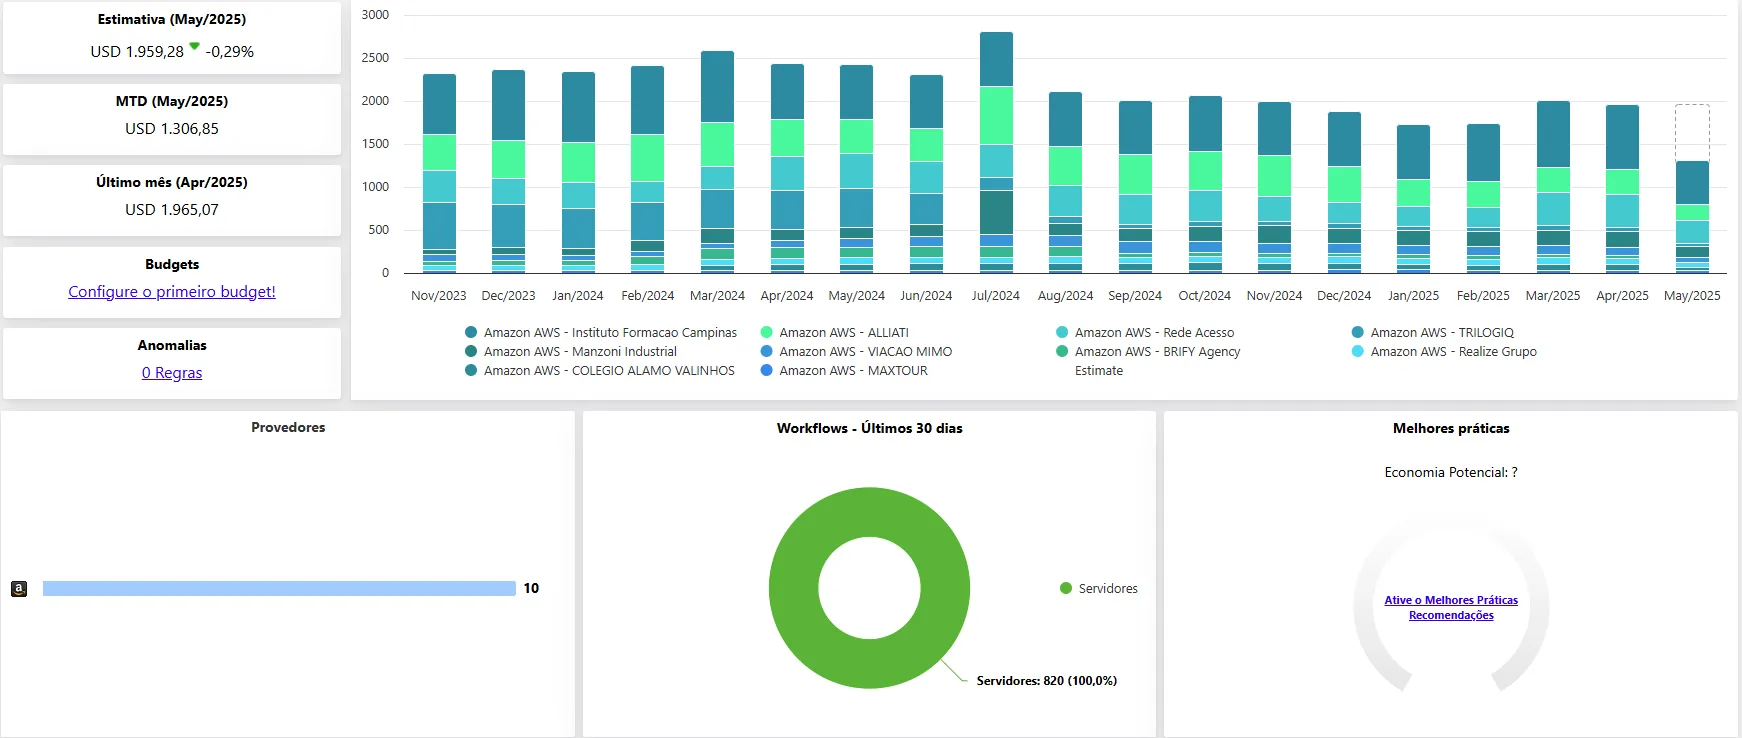The height and width of the screenshot is (738, 1742).
Task: Click the blue Provedores progress bar
Action: 279,589
